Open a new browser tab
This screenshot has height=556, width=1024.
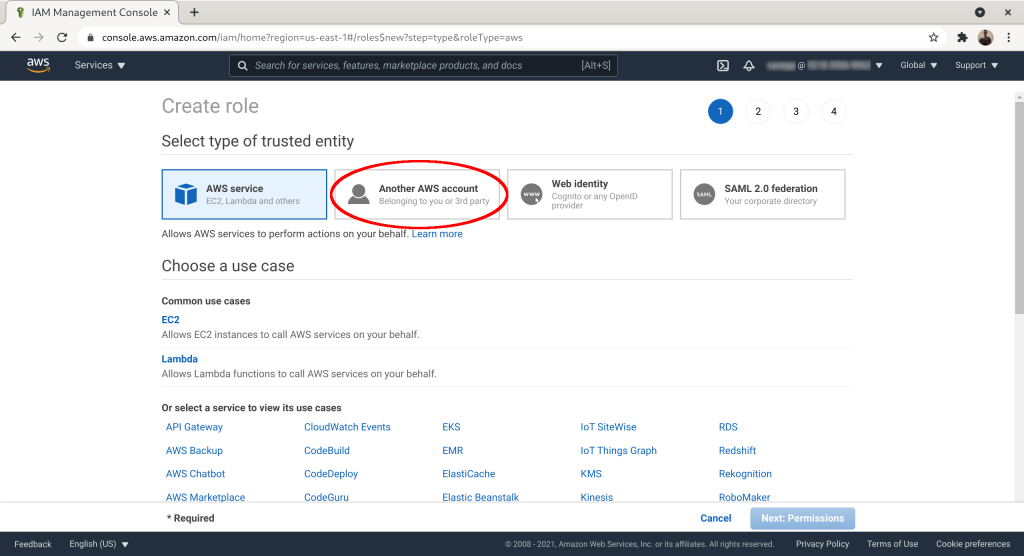tap(194, 12)
